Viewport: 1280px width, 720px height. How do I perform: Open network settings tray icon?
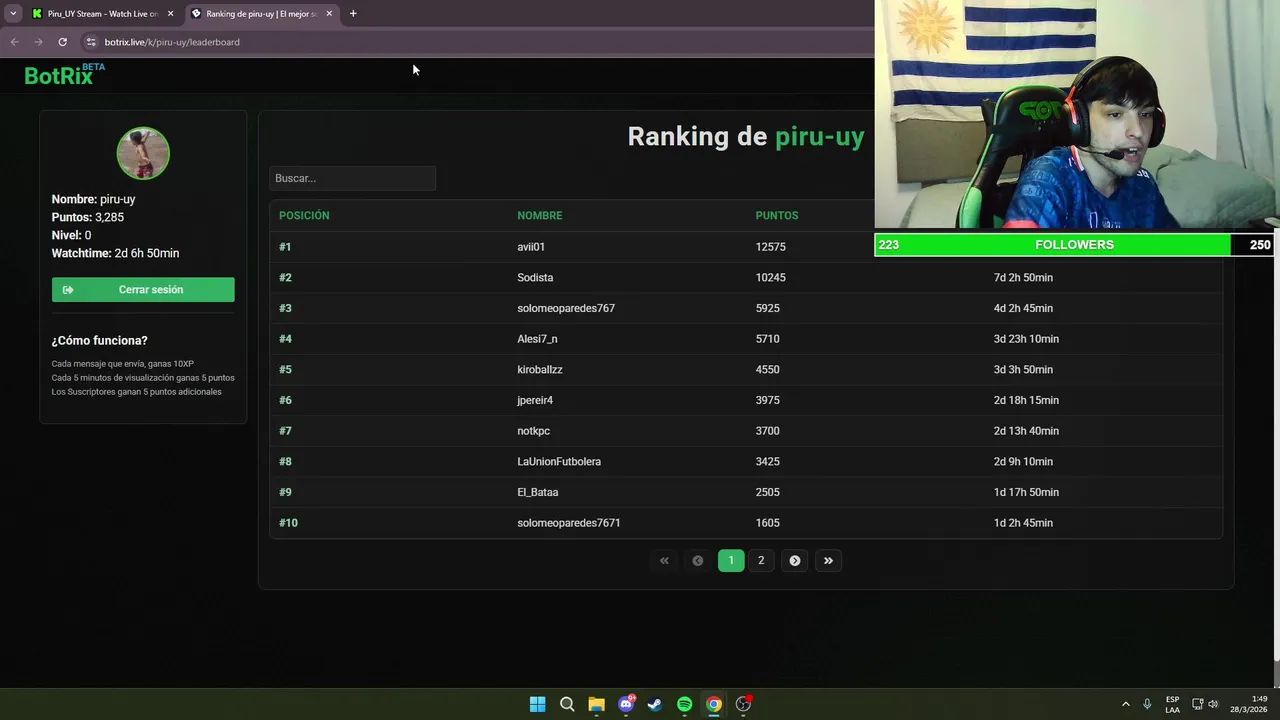pyautogui.click(x=1198, y=704)
